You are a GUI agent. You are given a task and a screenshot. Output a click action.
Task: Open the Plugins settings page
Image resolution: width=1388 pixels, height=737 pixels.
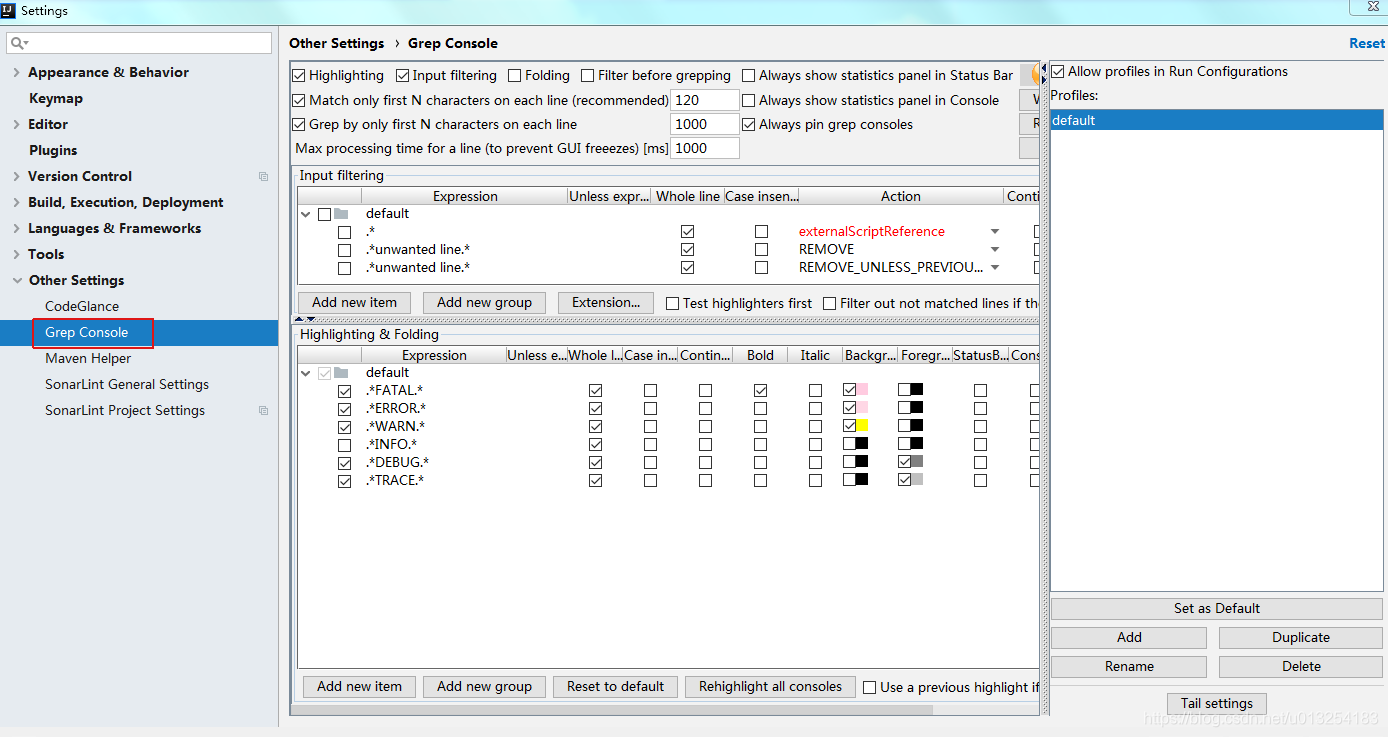53,150
